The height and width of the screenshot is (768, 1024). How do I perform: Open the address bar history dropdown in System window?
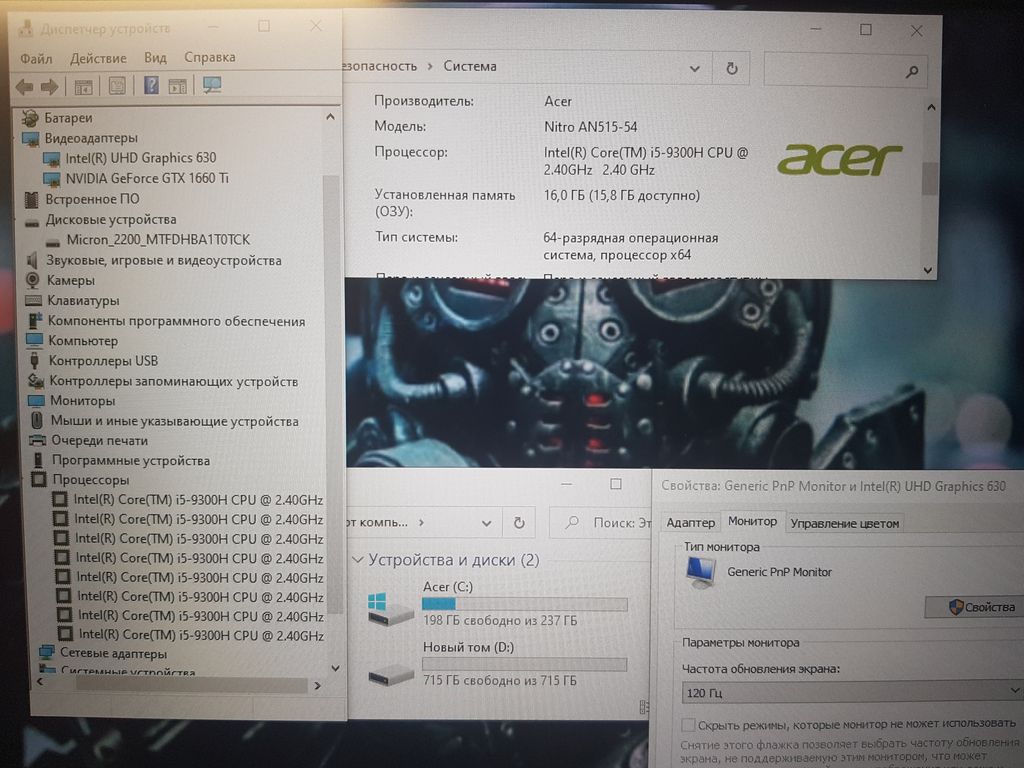696,68
